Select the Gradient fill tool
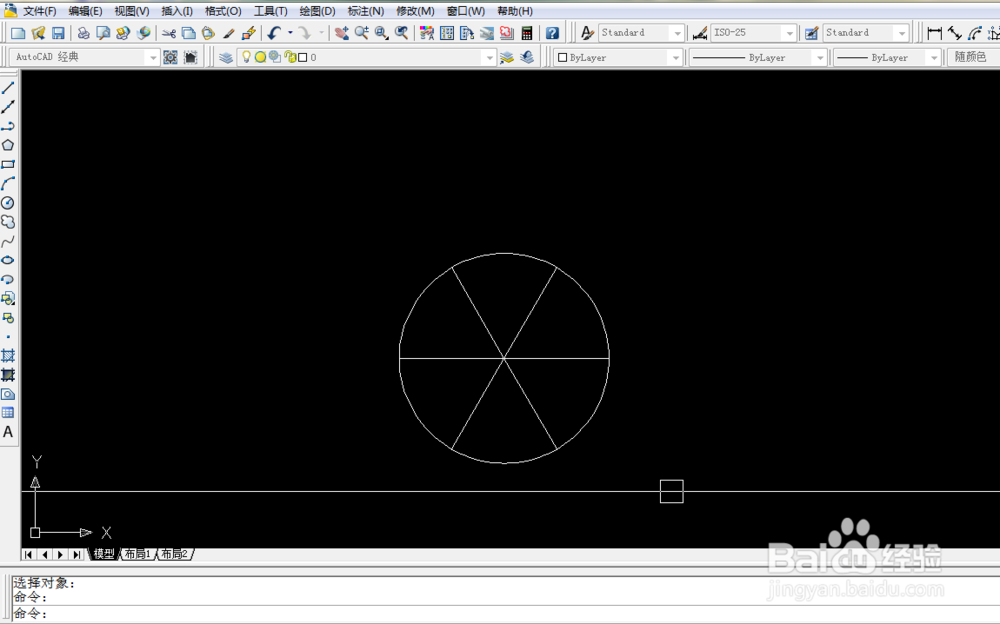 point(8,375)
